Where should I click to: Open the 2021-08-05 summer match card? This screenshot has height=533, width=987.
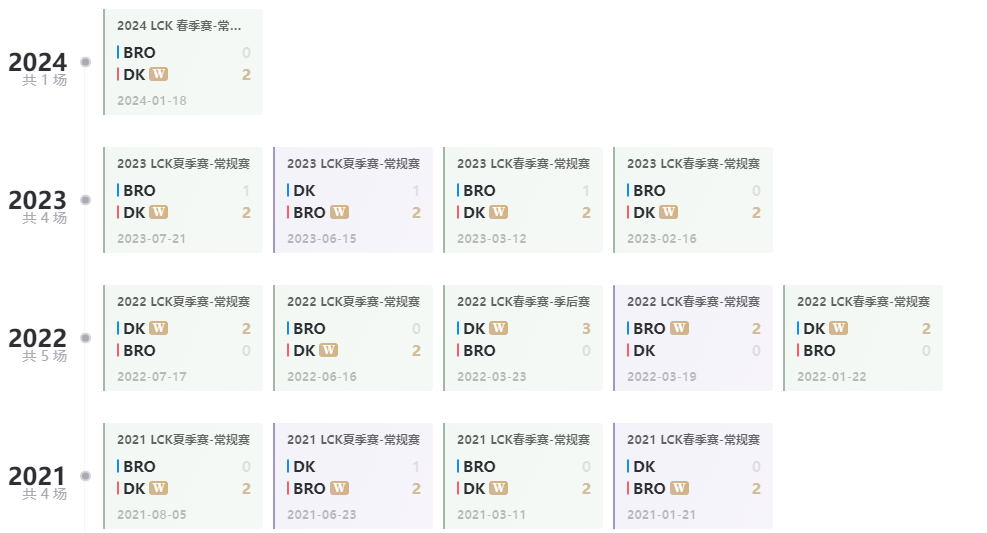183,476
